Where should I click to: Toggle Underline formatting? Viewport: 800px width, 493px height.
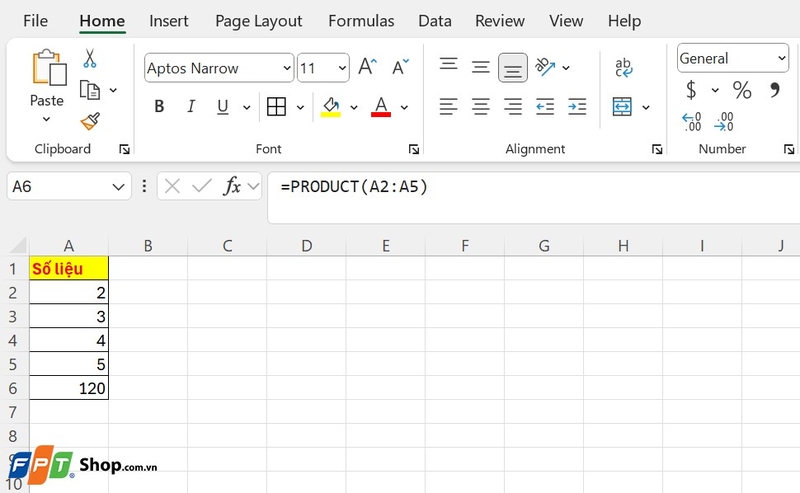pos(222,107)
